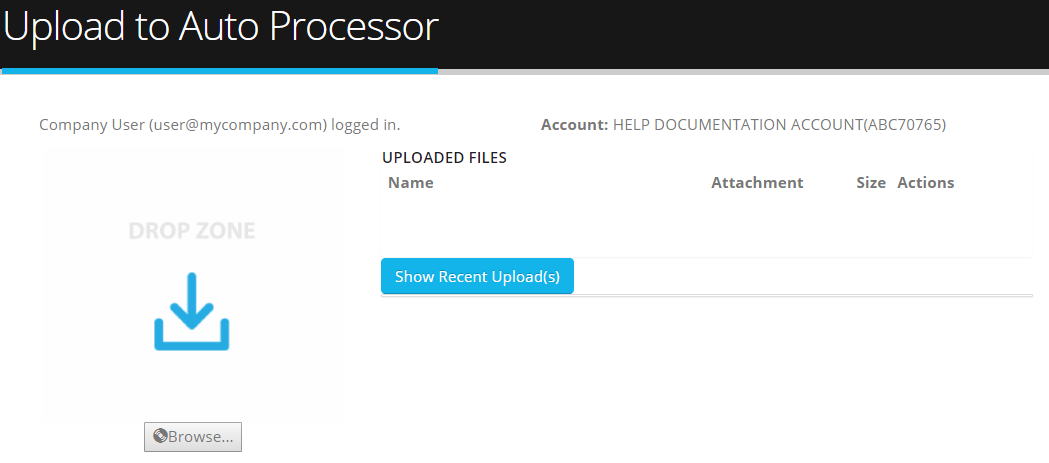Image resolution: width=1049 pixels, height=463 pixels.
Task: Show recent uploads list
Action: [x=477, y=276]
